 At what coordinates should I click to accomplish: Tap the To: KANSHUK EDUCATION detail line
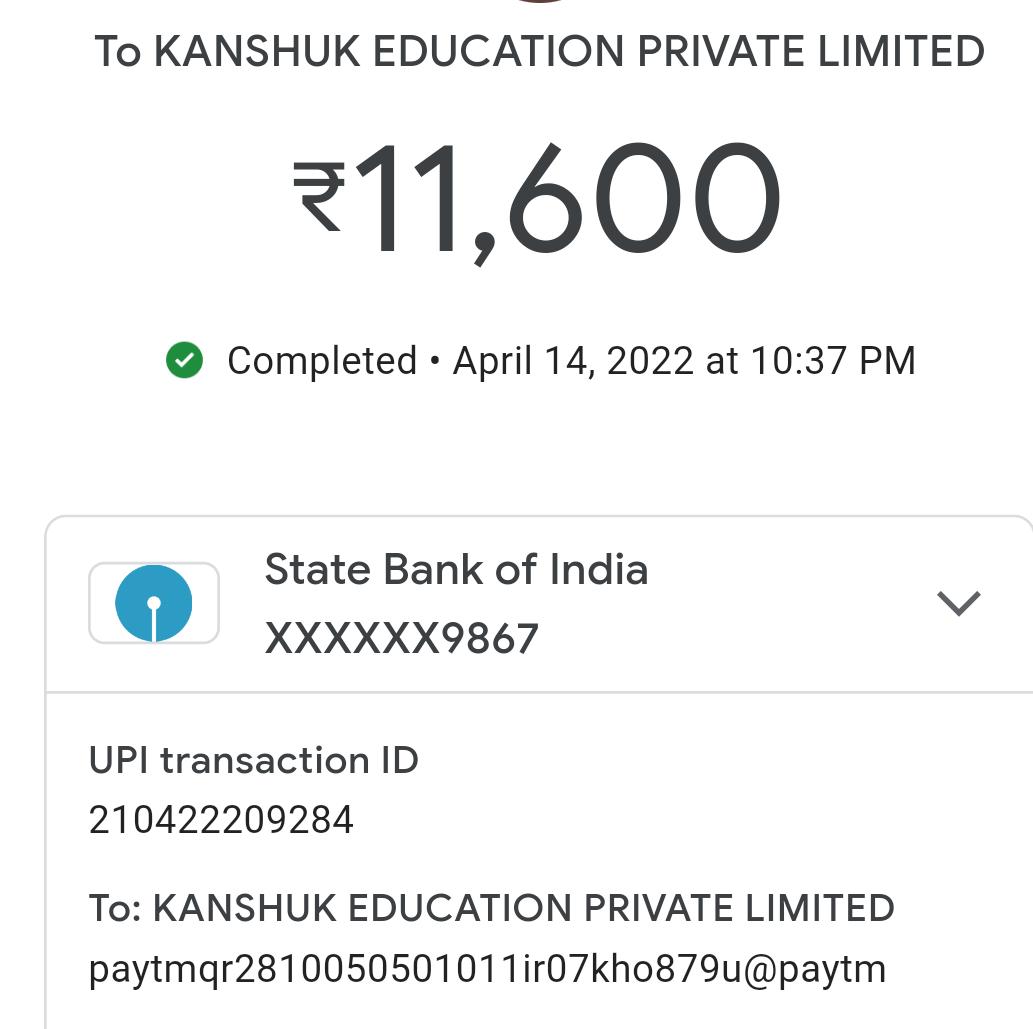[x=491, y=908]
